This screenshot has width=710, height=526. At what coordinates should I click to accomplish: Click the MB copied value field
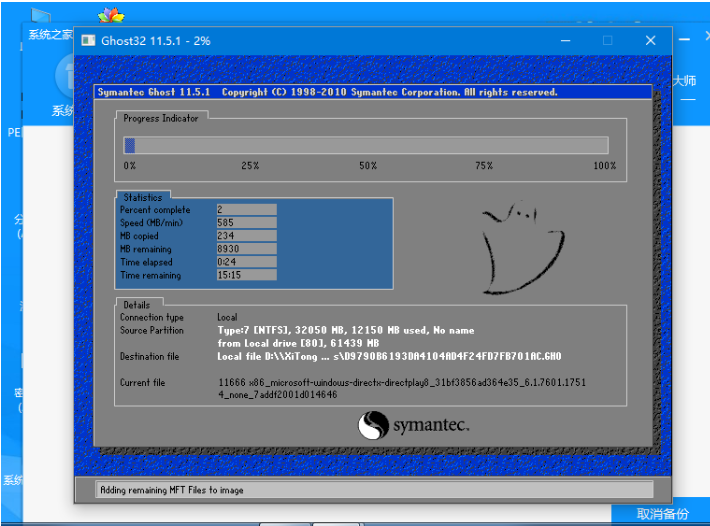click(246, 236)
